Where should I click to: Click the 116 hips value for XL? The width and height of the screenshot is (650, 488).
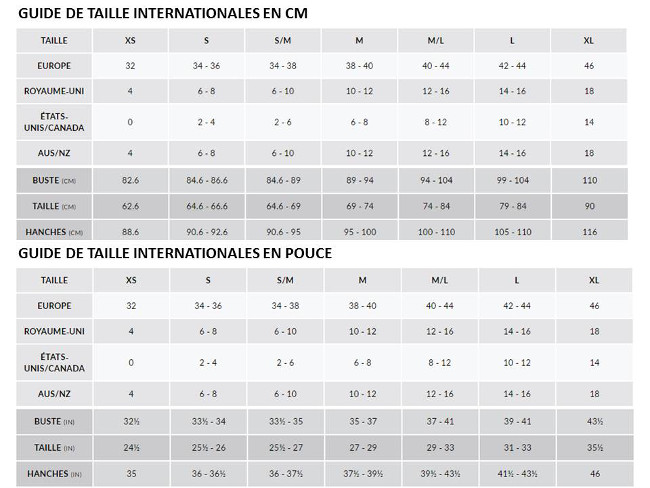click(x=589, y=231)
